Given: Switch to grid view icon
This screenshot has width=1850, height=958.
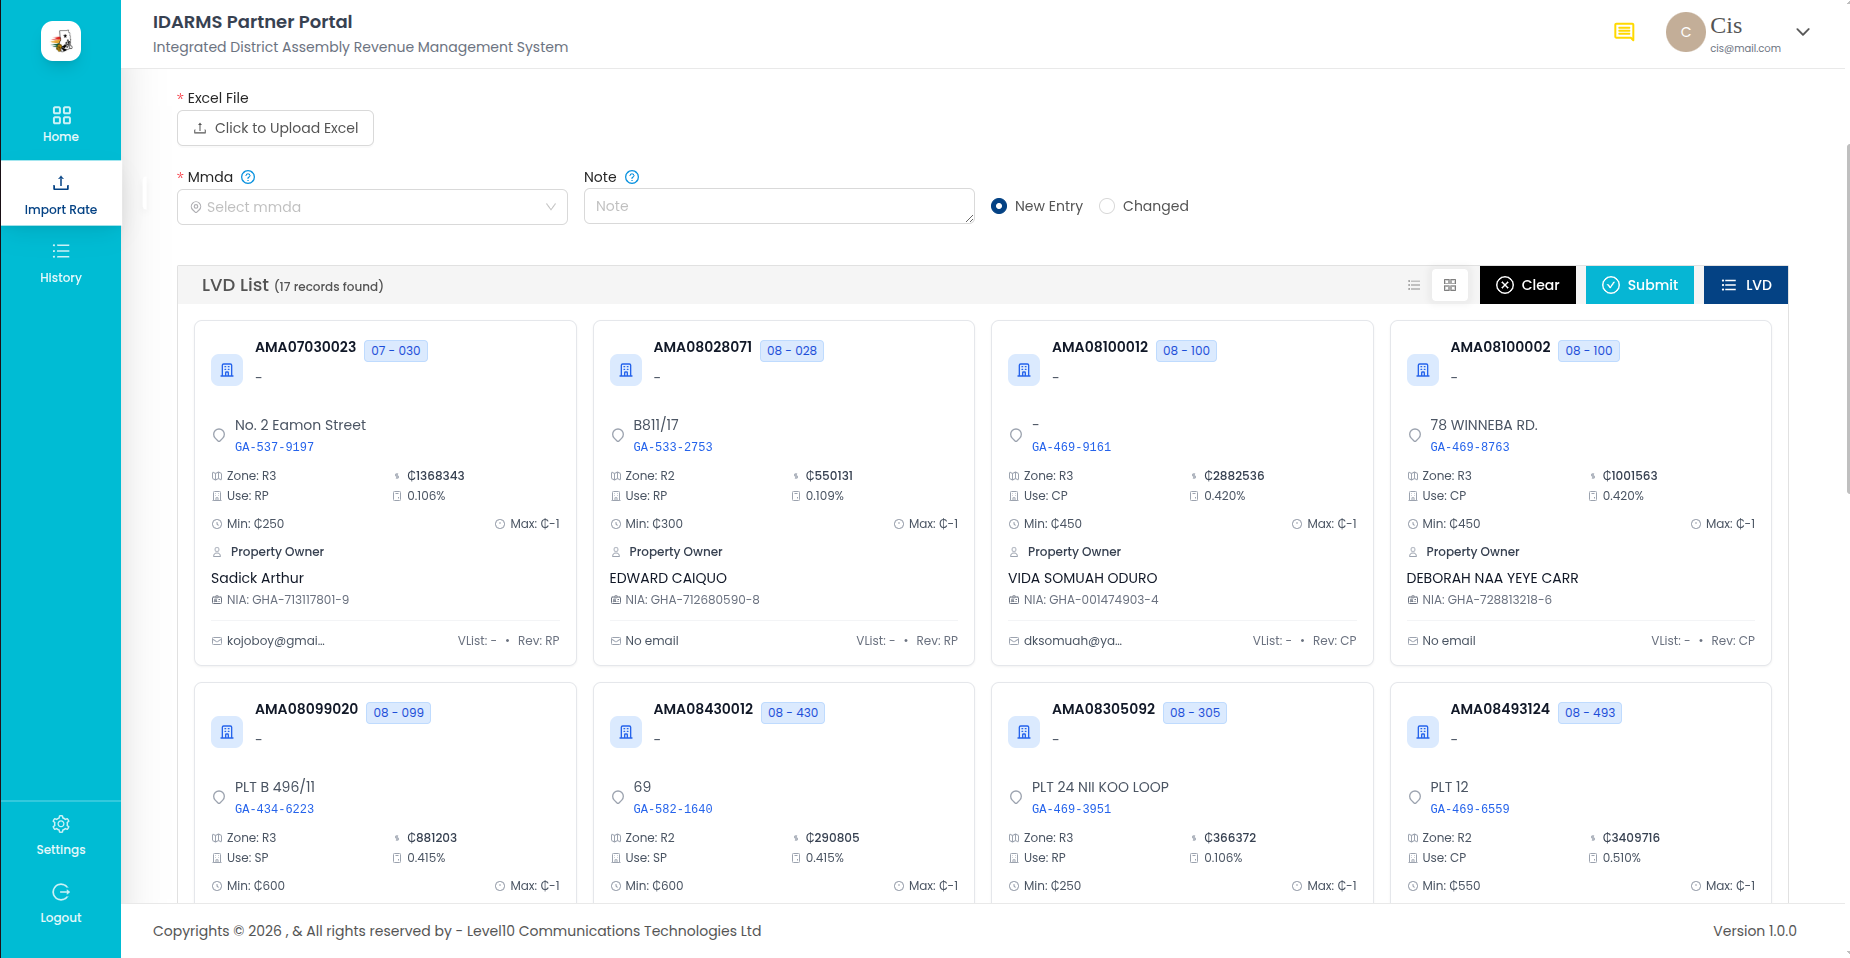Looking at the screenshot, I should tap(1450, 285).
